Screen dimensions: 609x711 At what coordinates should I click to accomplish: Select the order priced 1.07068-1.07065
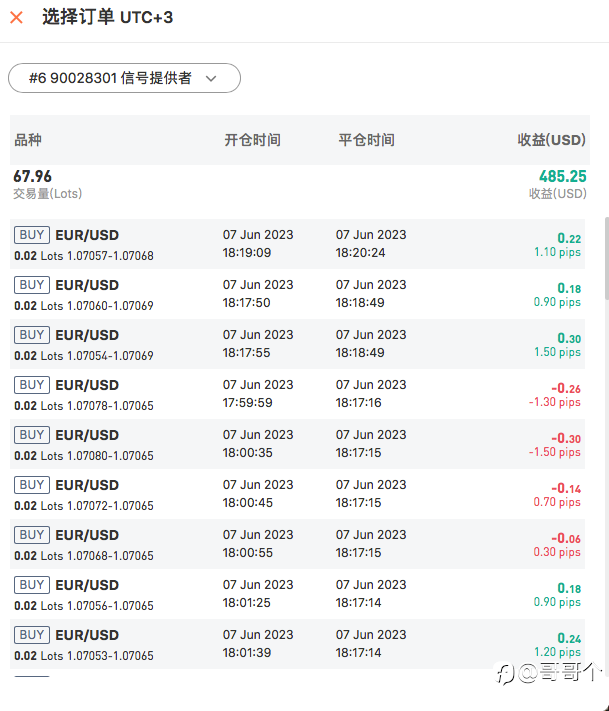[297, 544]
